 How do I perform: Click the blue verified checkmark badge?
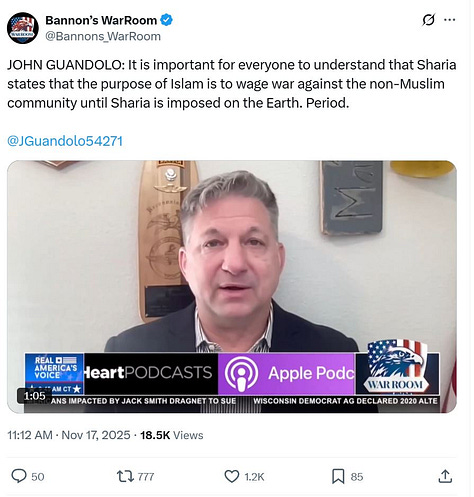[x=167, y=20]
